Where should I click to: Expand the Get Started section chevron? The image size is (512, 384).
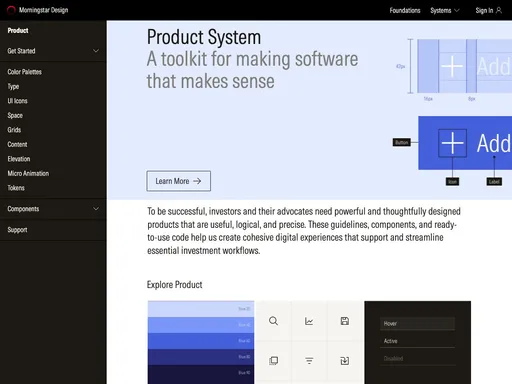tap(96, 51)
